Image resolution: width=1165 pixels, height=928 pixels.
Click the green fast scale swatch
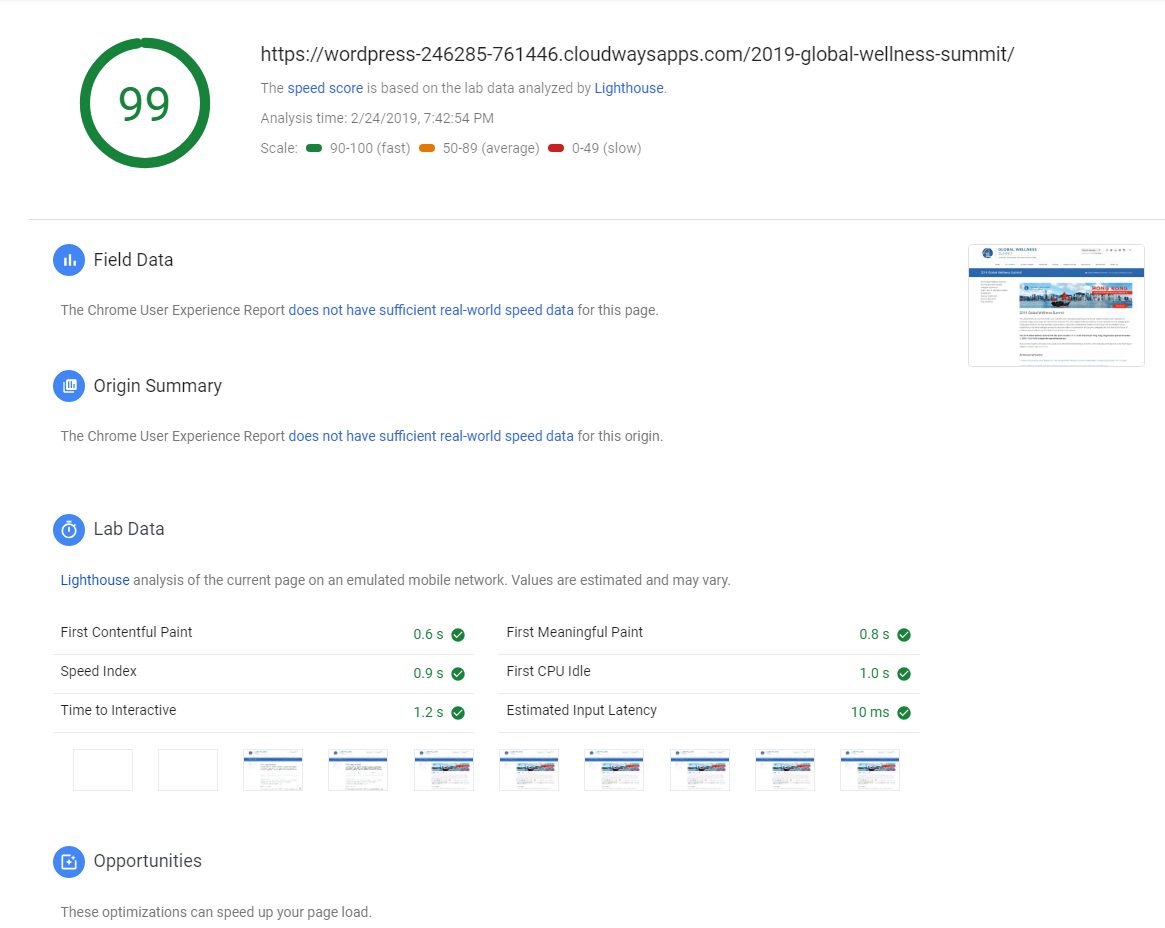coord(314,148)
